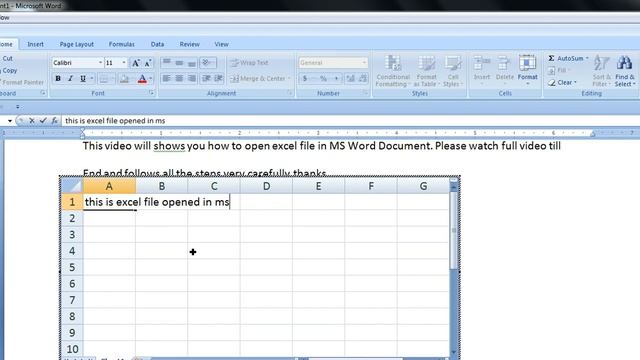
Task: Open Sort & Filter menu
Action: (602, 71)
